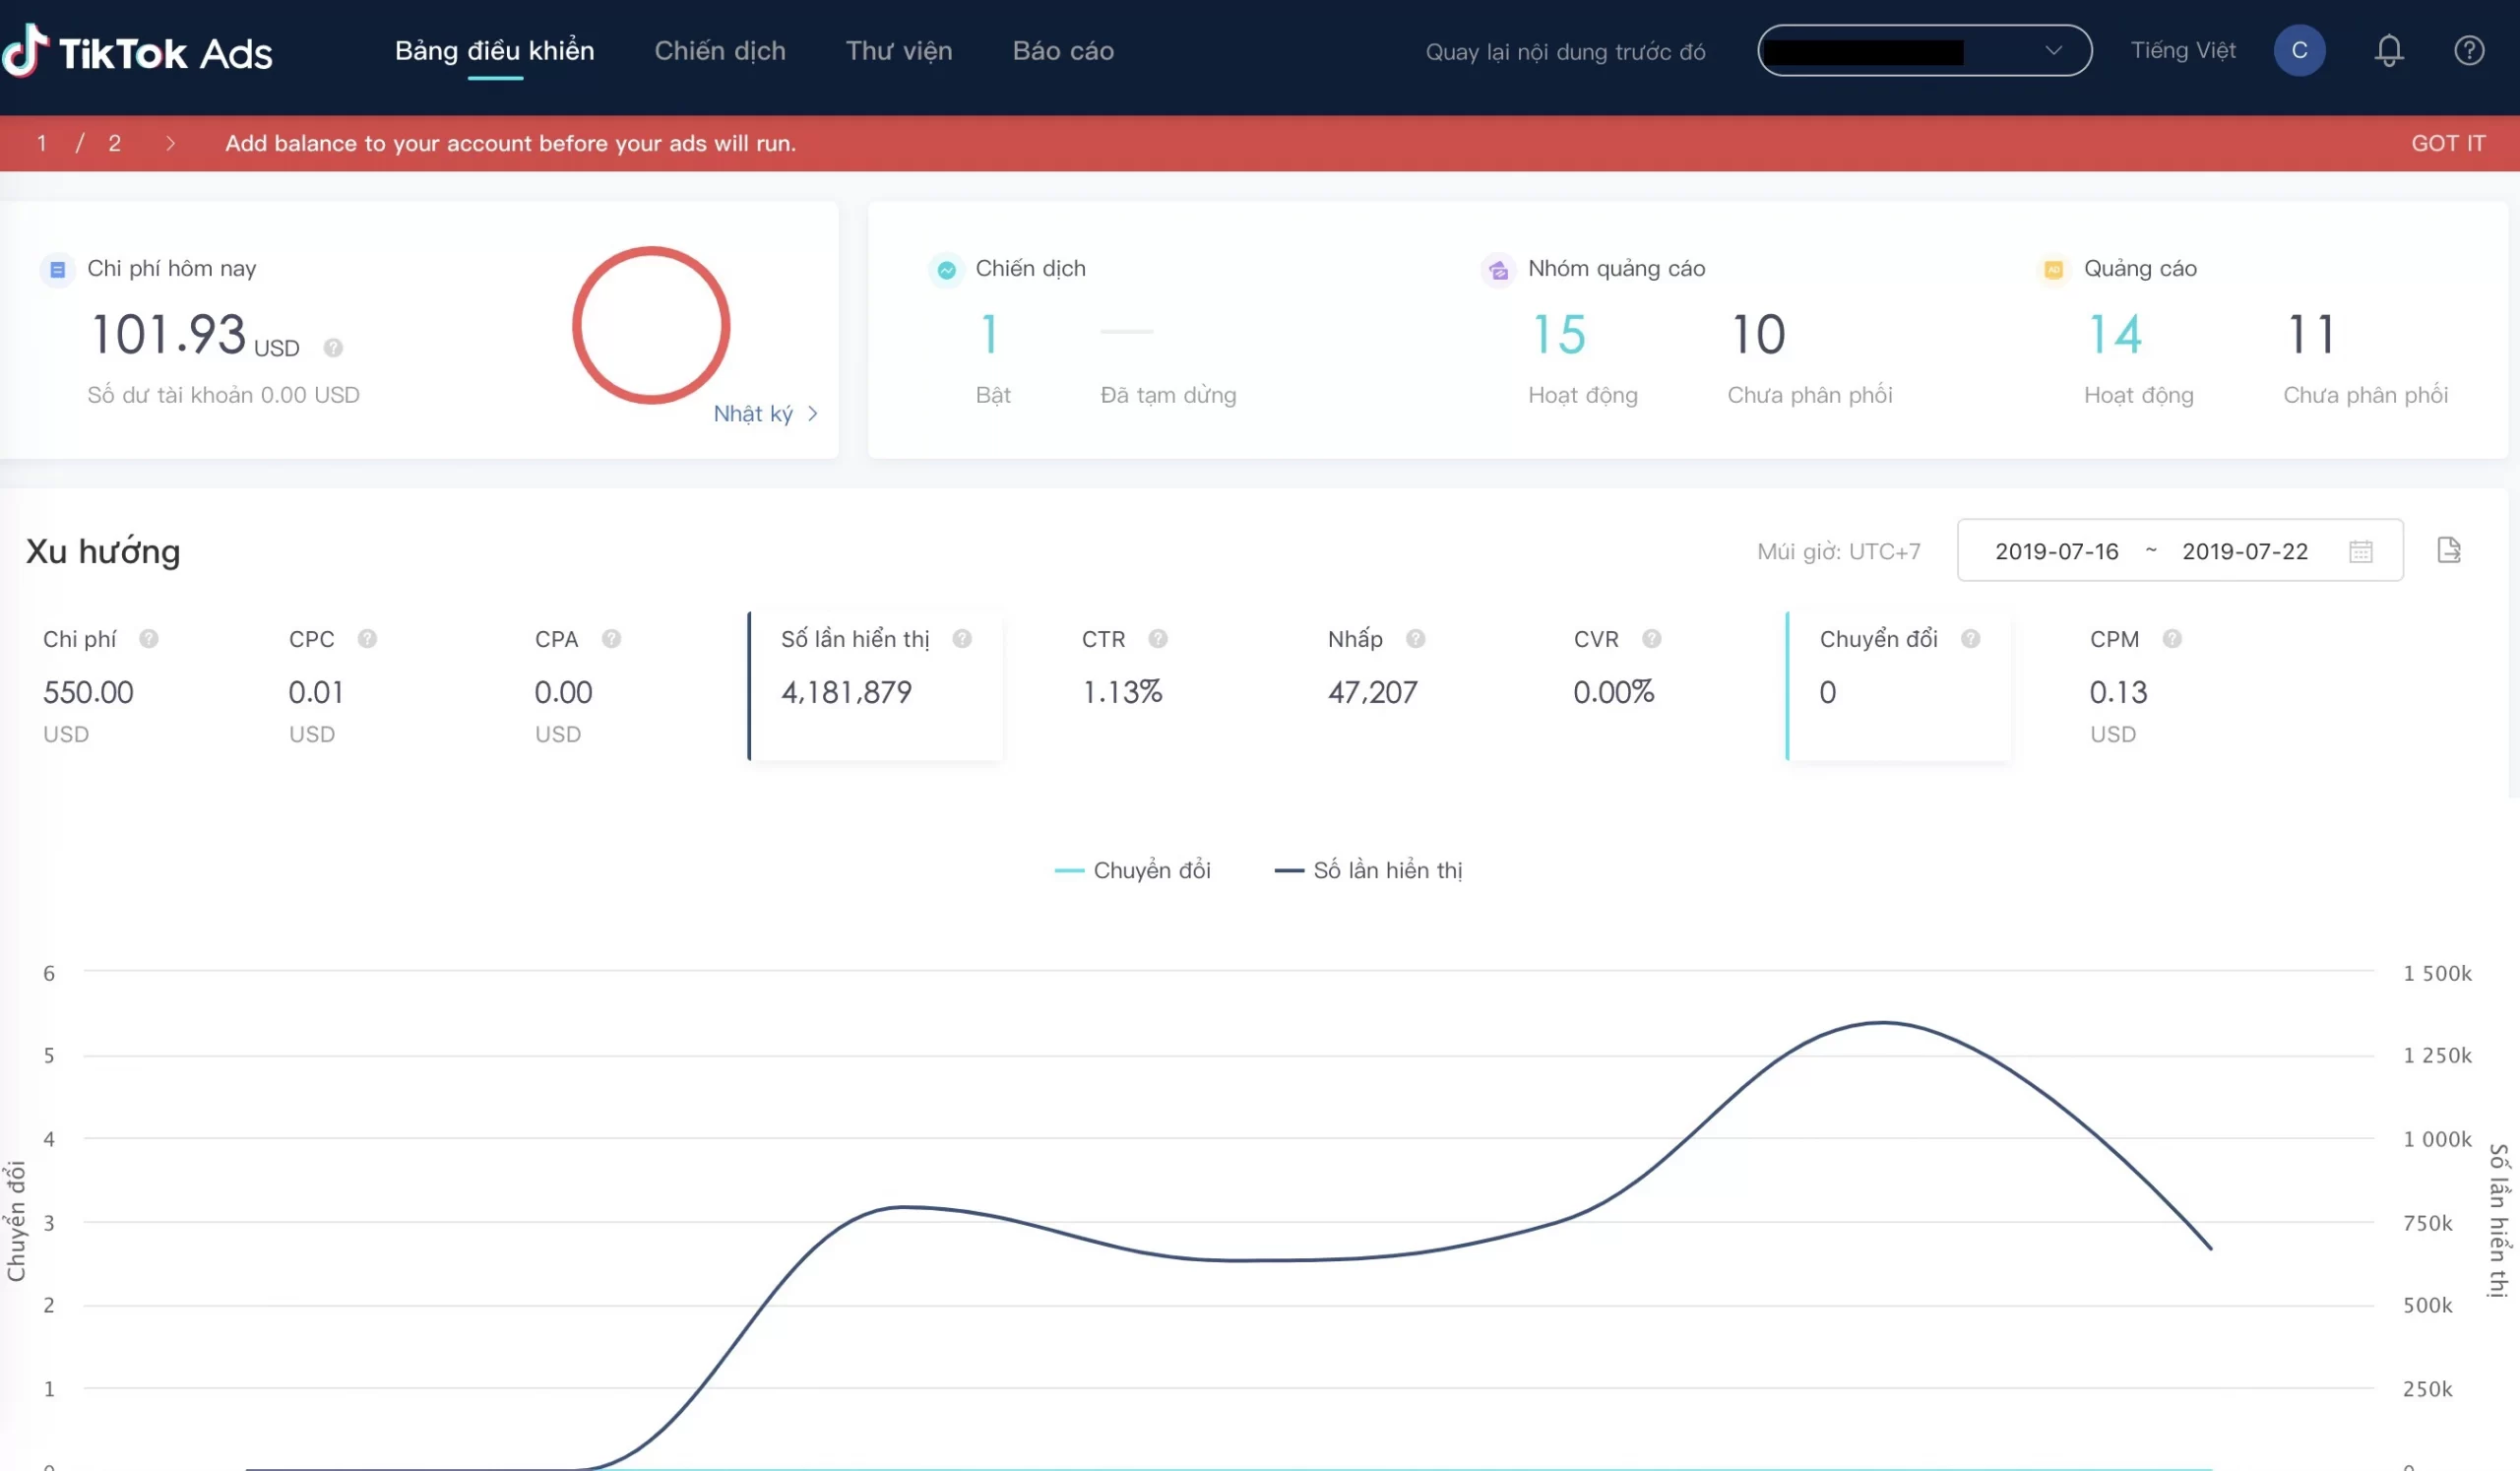Image resolution: width=2520 pixels, height=1471 pixels.
Task: Open the Tiếng Việt language selector
Action: pos(2182,51)
